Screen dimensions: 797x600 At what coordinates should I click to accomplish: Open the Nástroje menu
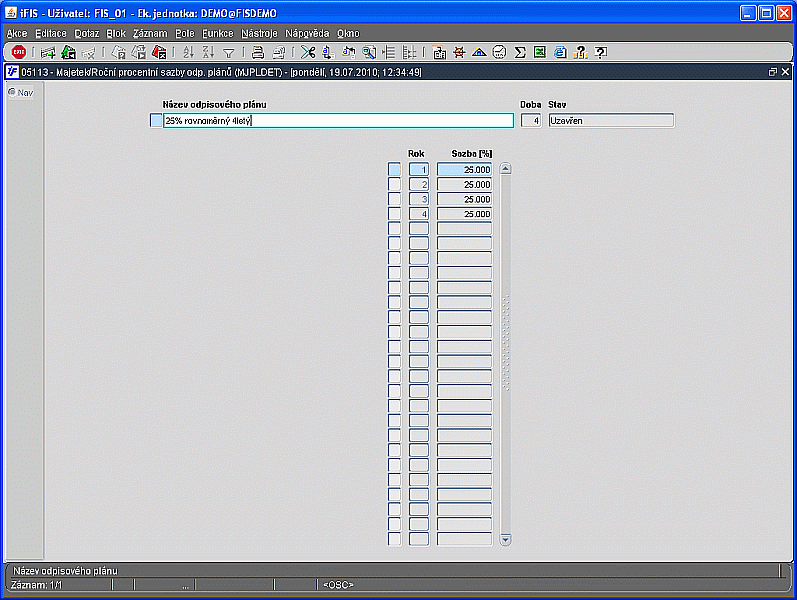tap(259, 33)
